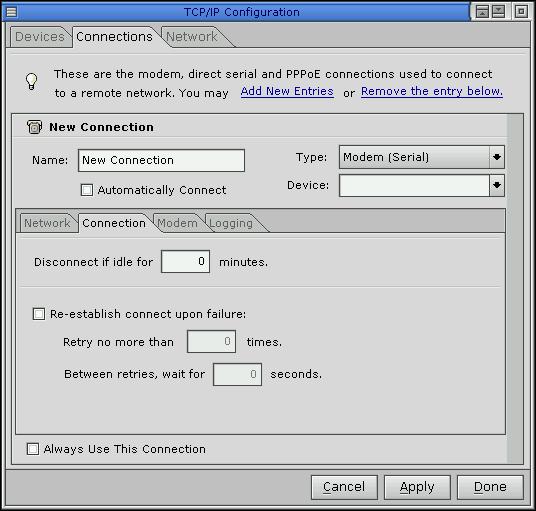Check Always Use This Connection
This screenshot has width=536, height=511.
coord(33,449)
